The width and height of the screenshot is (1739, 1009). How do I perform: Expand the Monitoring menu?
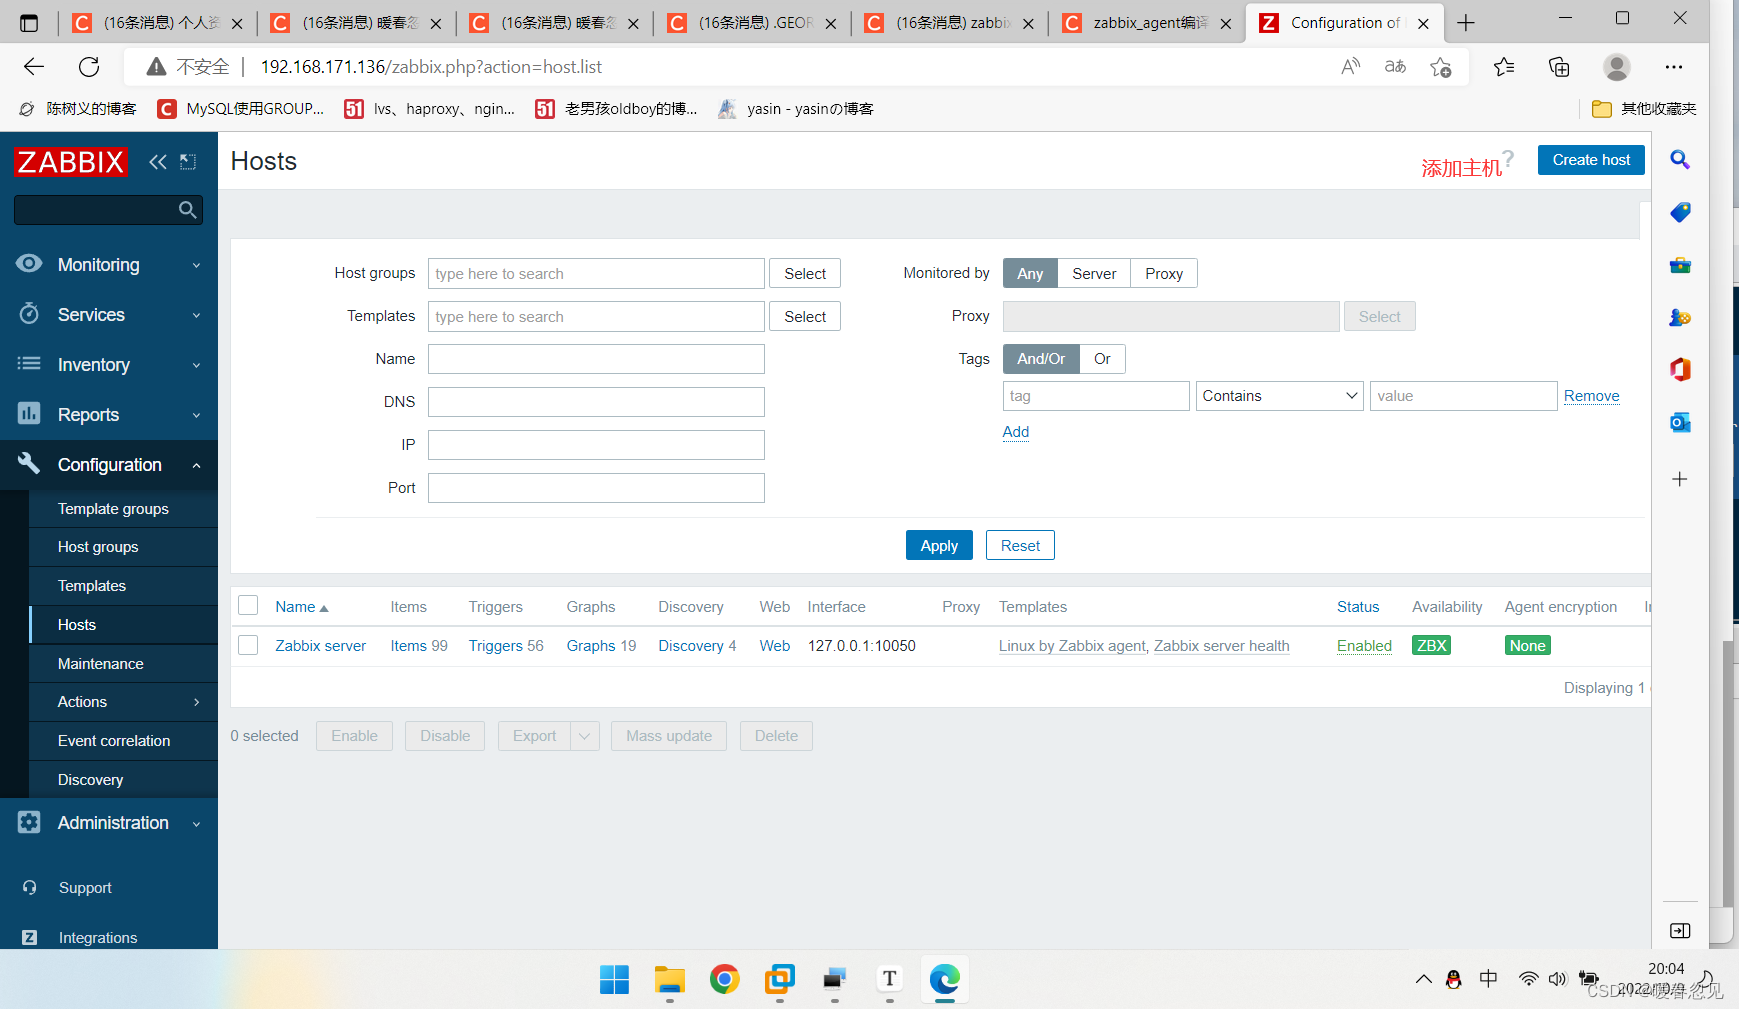(109, 264)
